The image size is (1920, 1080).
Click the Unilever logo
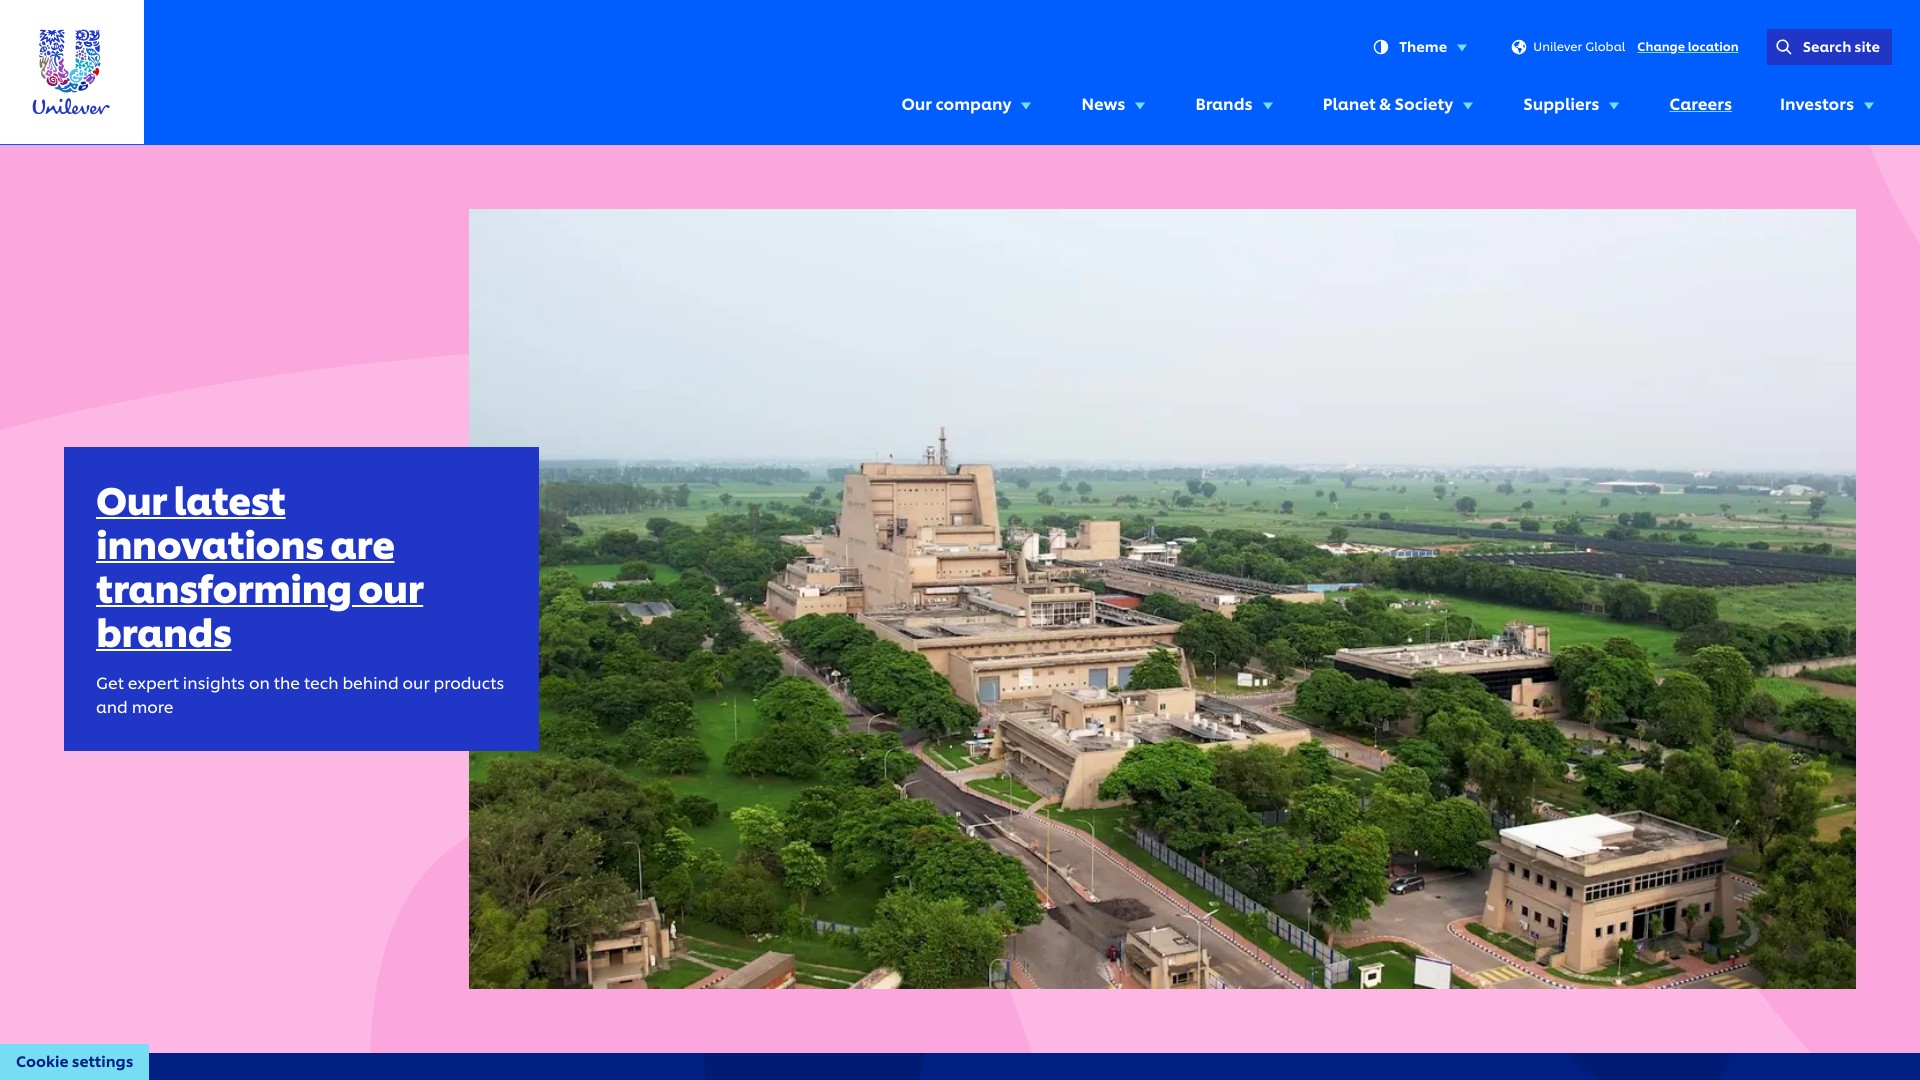(71, 72)
